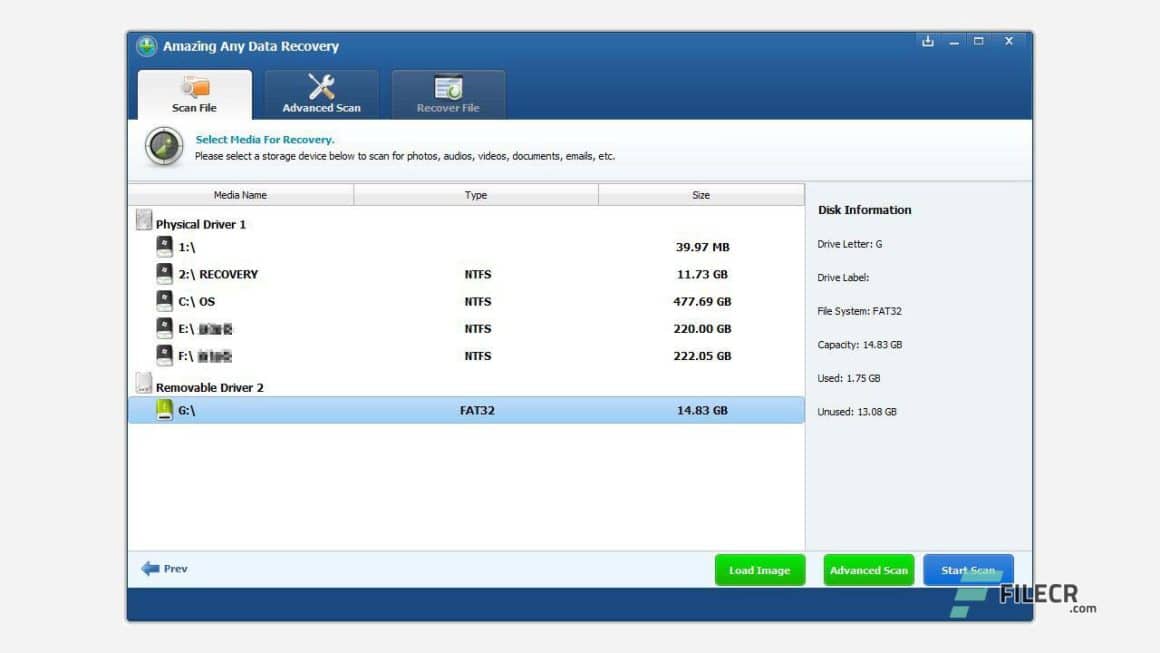
Task: Click the Capacity: 14.83 GB entry
Action: click(x=859, y=345)
